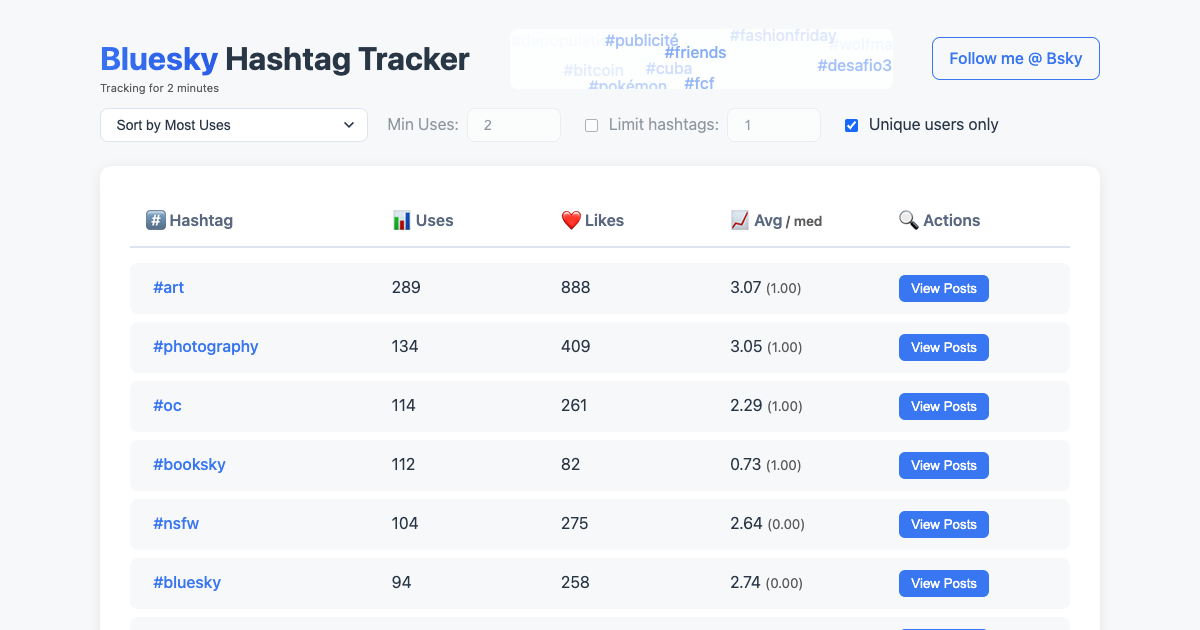Screen dimensions: 1200x630
Task: Click #desafio3 in the hashtag cloud
Action: pyautogui.click(x=853, y=65)
